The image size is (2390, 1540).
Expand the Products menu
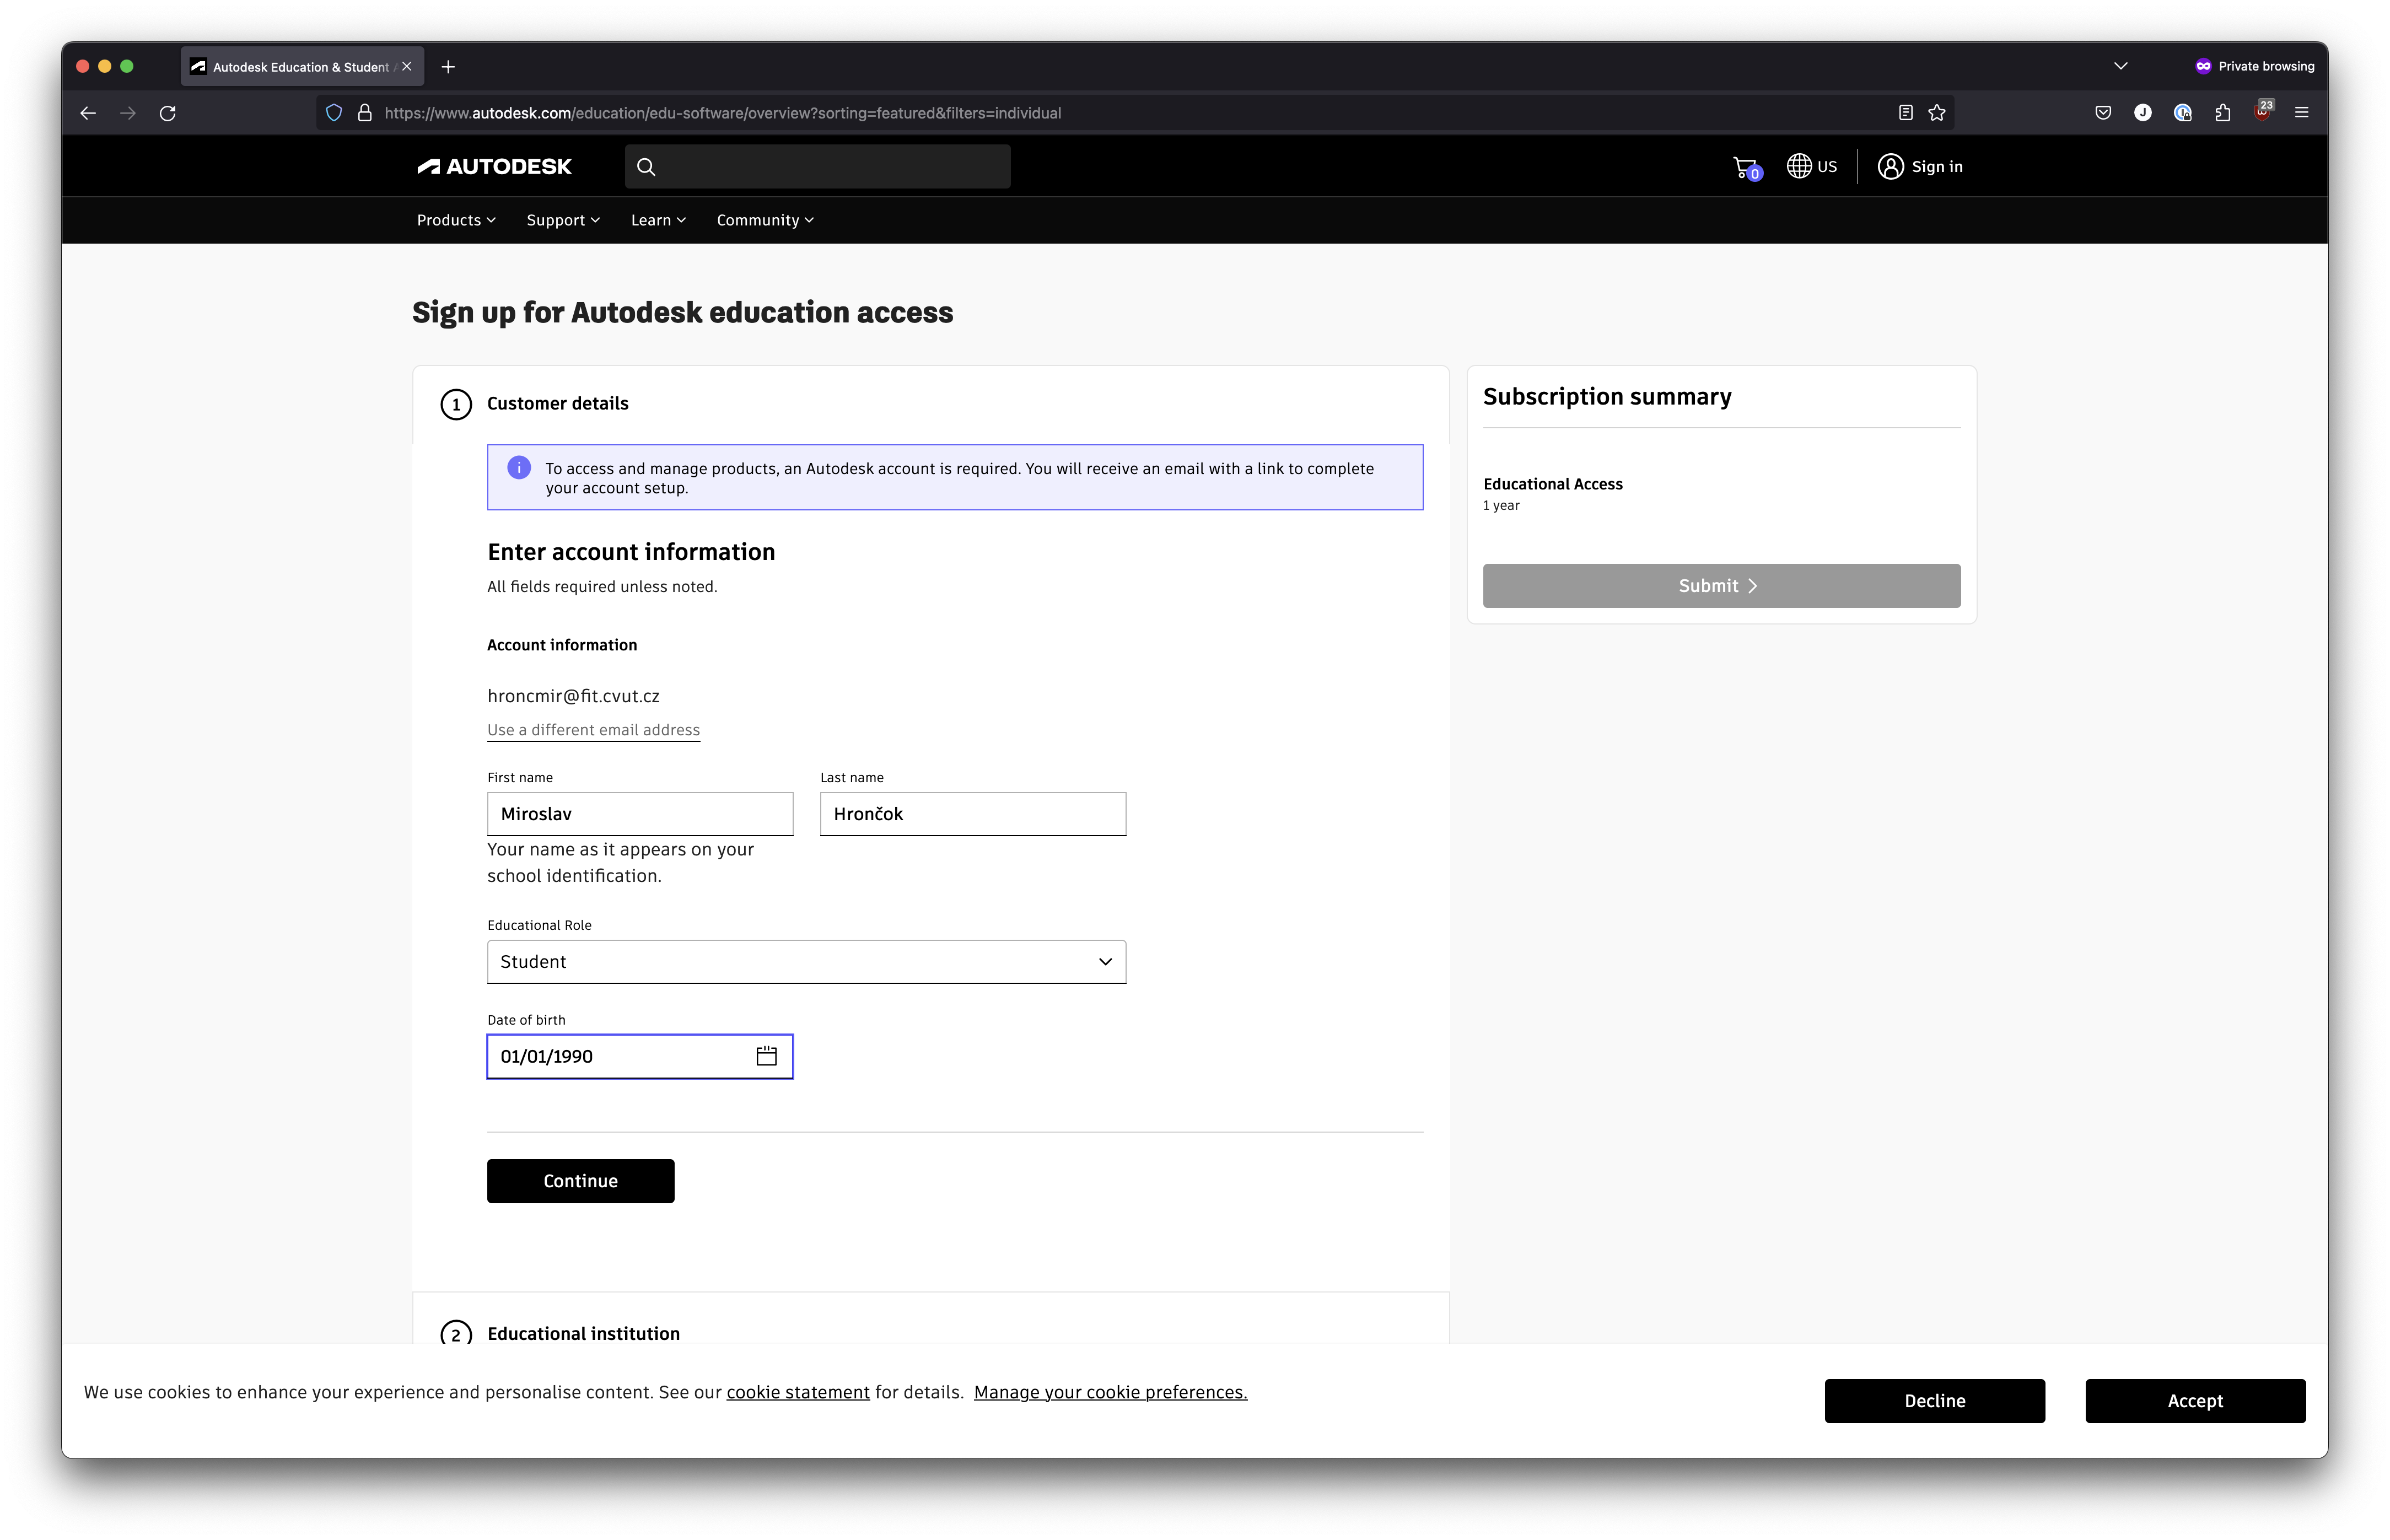coord(456,220)
